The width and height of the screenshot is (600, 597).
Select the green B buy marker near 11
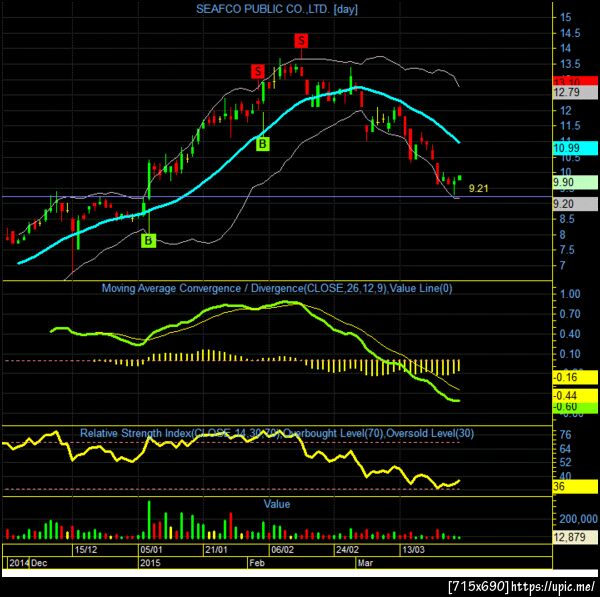click(263, 144)
